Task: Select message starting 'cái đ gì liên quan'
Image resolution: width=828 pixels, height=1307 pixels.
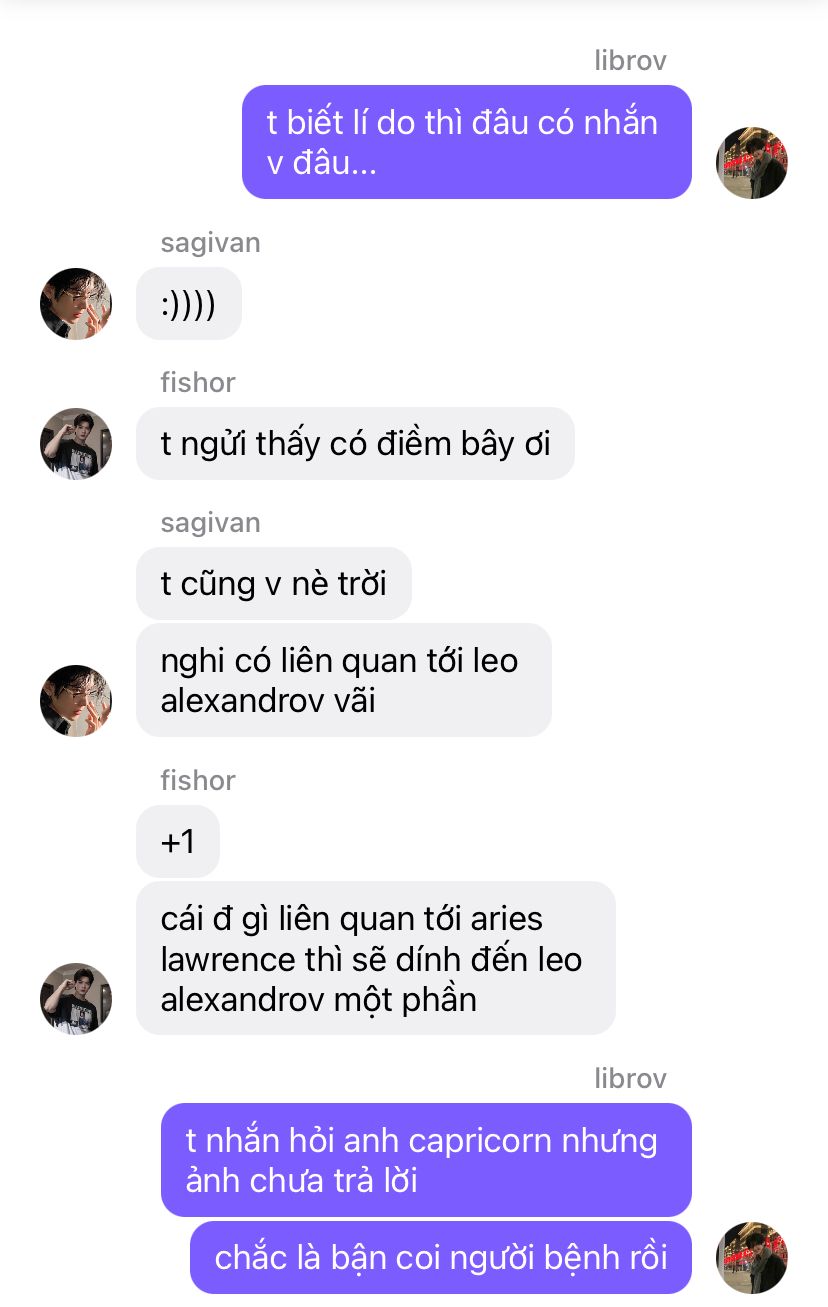Action: tap(376, 958)
